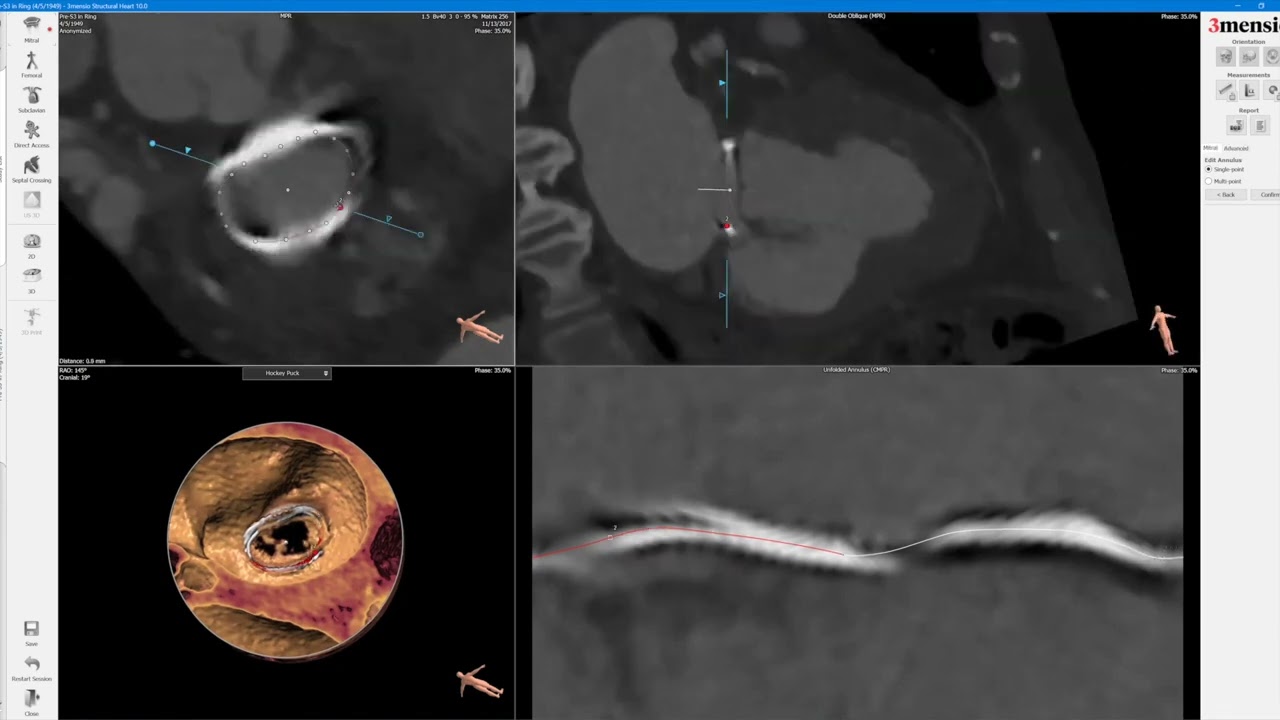Click the Back button

click(x=1226, y=195)
